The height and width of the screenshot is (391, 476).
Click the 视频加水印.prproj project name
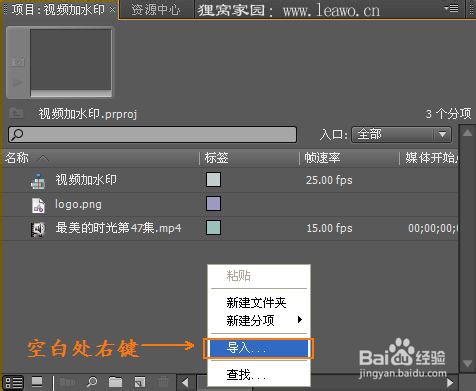[88, 114]
